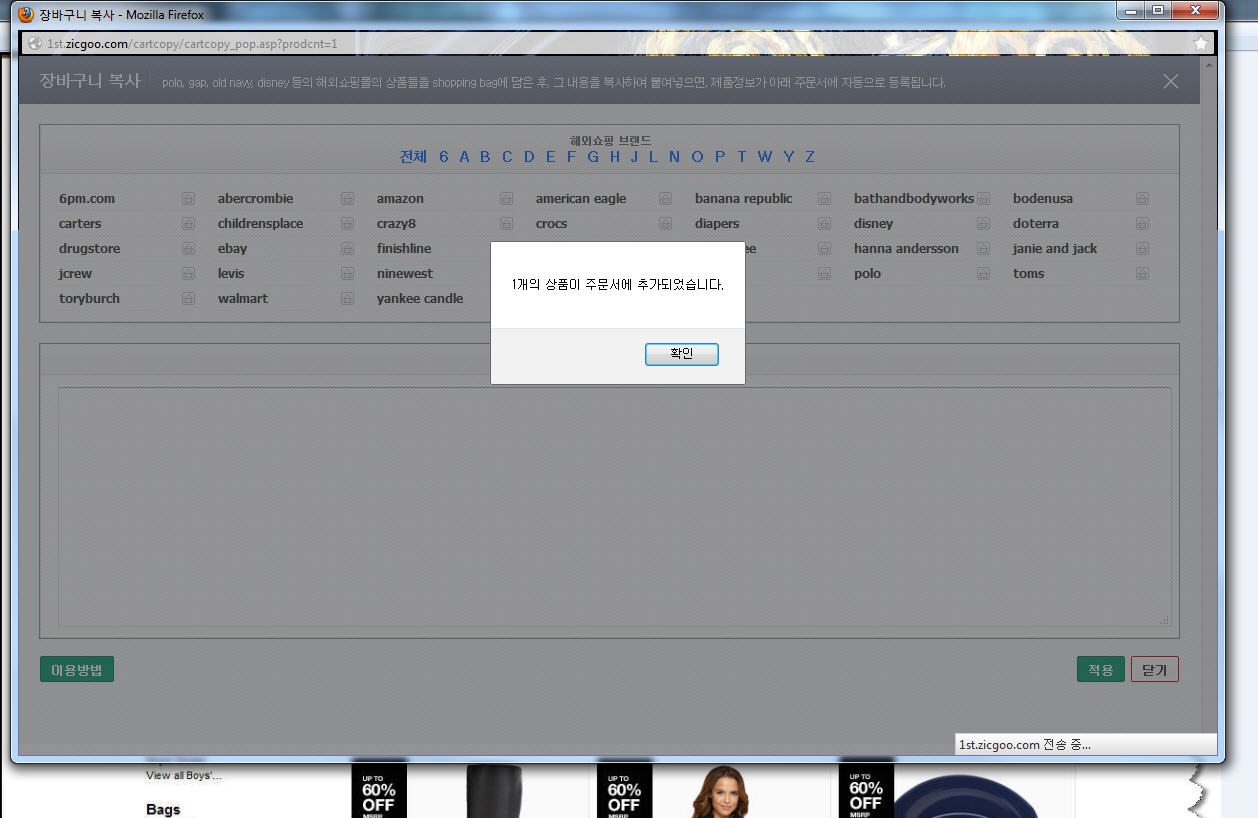
Task: Click the bag icon beside toms
Action: point(1142,273)
